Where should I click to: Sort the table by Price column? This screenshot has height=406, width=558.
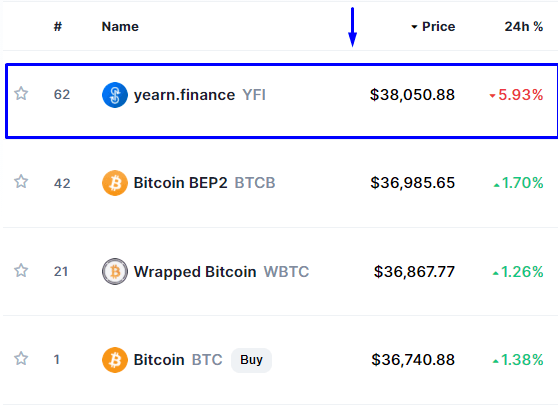tap(438, 26)
